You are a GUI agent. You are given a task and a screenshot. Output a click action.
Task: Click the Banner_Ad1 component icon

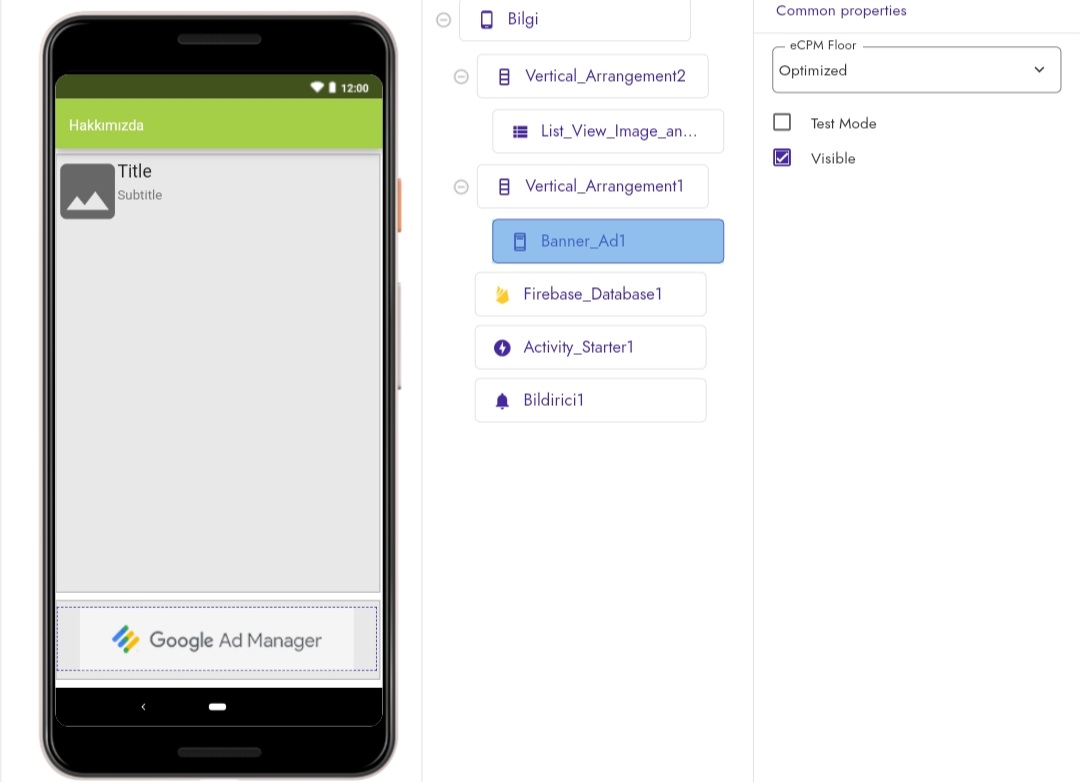(520, 241)
